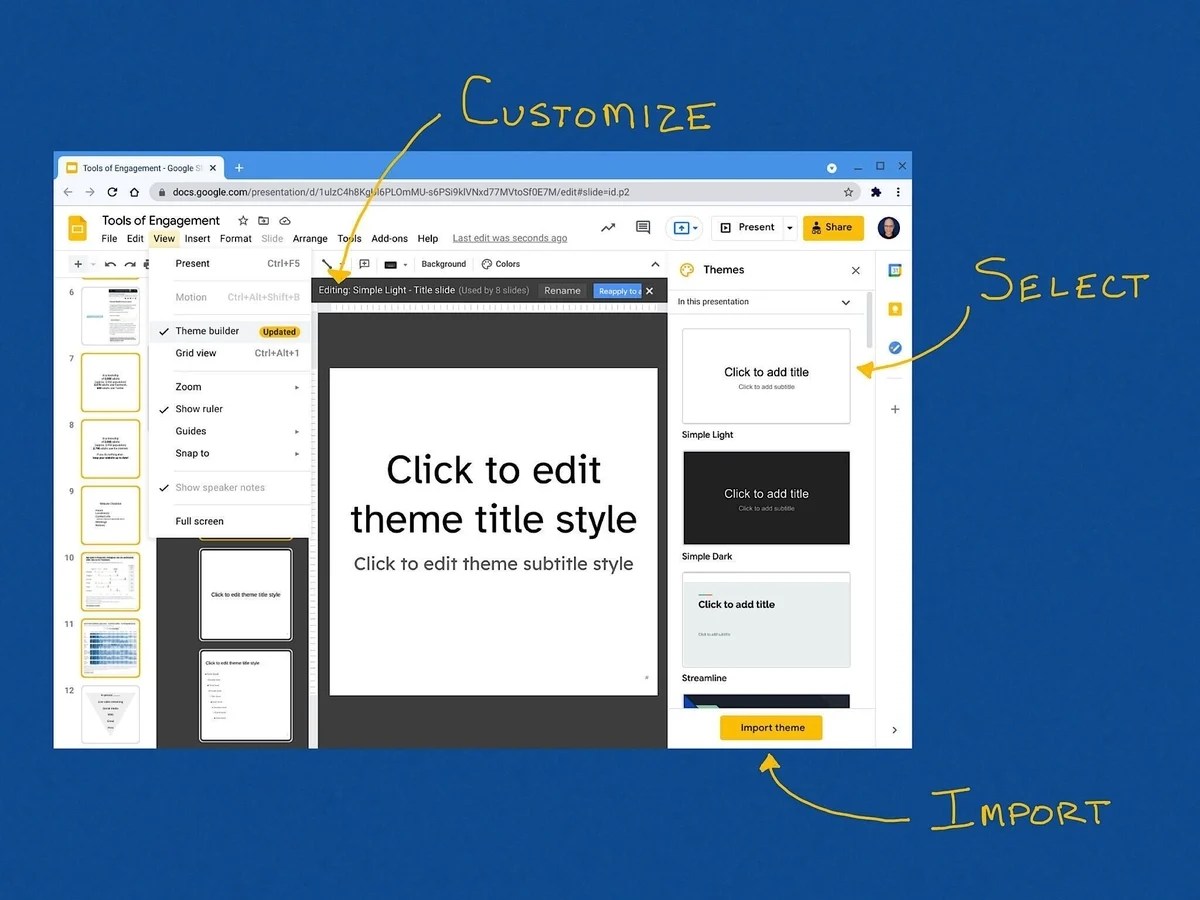Image resolution: width=1200 pixels, height=900 pixels.
Task: Select the Simple Dark theme thumbnail
Action: pyautogui.click(x=765, y=497)
